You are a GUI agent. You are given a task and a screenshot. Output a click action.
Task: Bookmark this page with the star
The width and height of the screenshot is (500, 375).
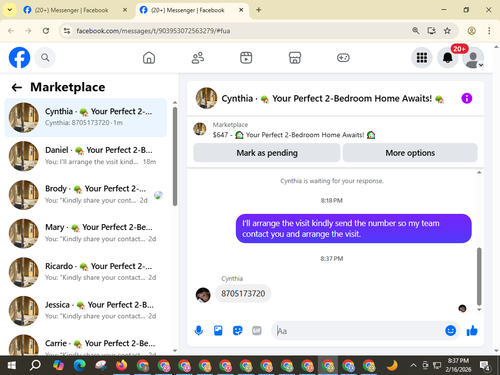click(447, 31)
